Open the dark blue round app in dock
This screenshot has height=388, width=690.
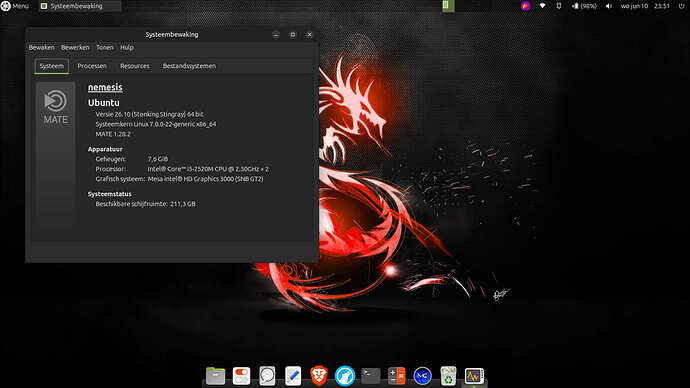pos(422,376)
